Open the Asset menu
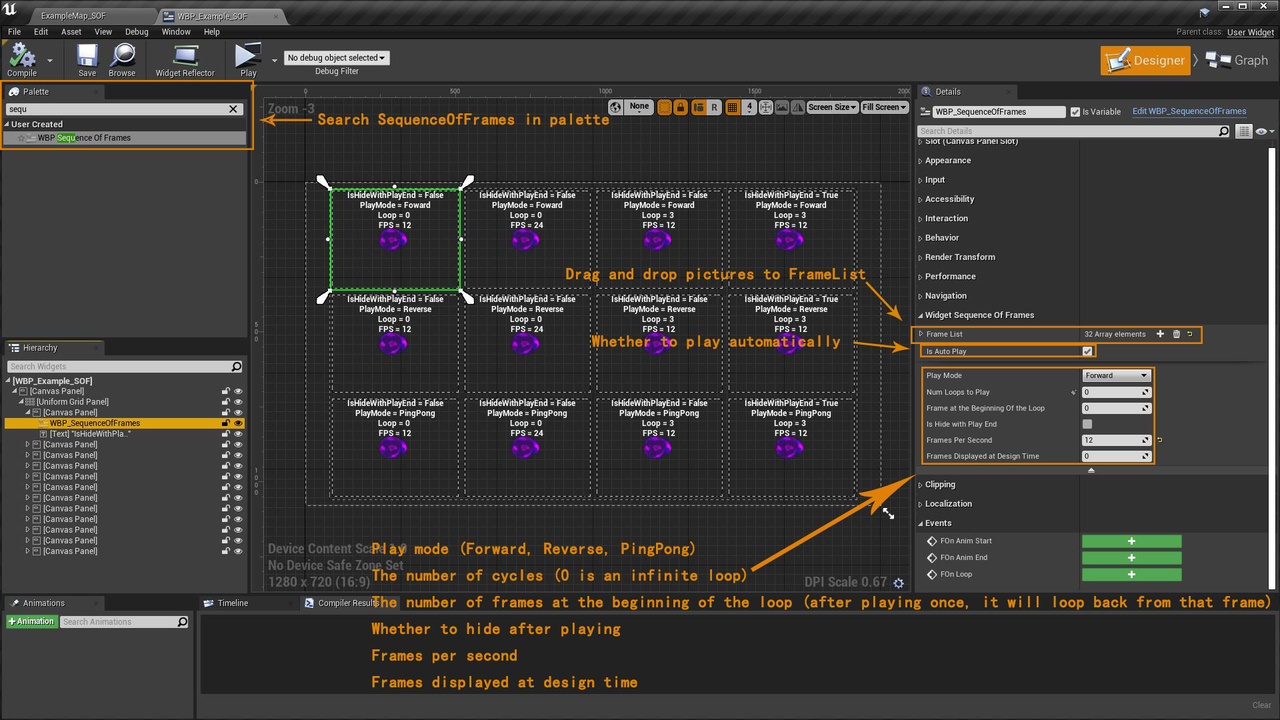Screen dimensions: 1280x720 point(71,32)
